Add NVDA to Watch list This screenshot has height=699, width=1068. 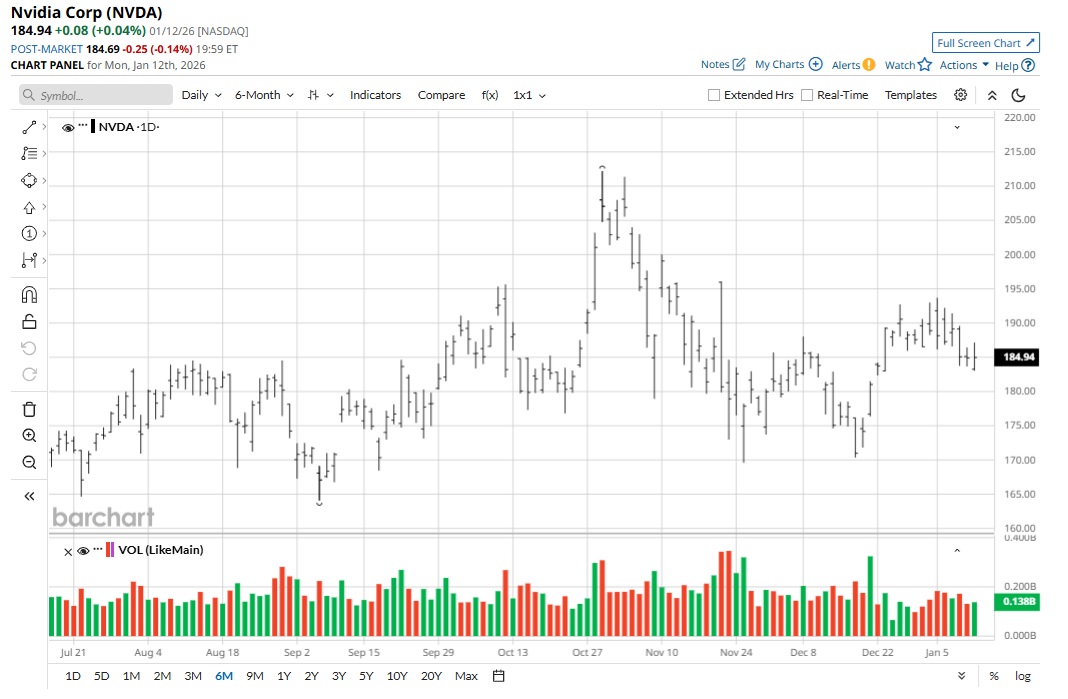(908, 65)
